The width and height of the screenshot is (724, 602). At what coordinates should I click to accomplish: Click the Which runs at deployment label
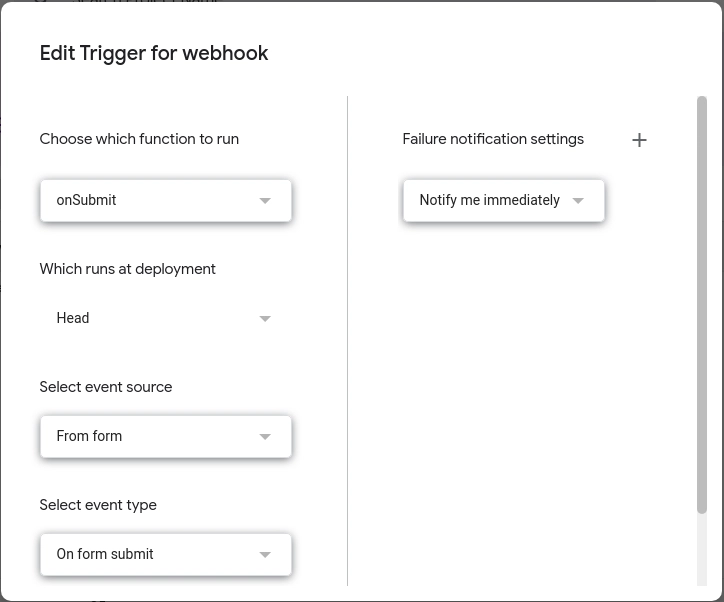[x=127, y=269]
